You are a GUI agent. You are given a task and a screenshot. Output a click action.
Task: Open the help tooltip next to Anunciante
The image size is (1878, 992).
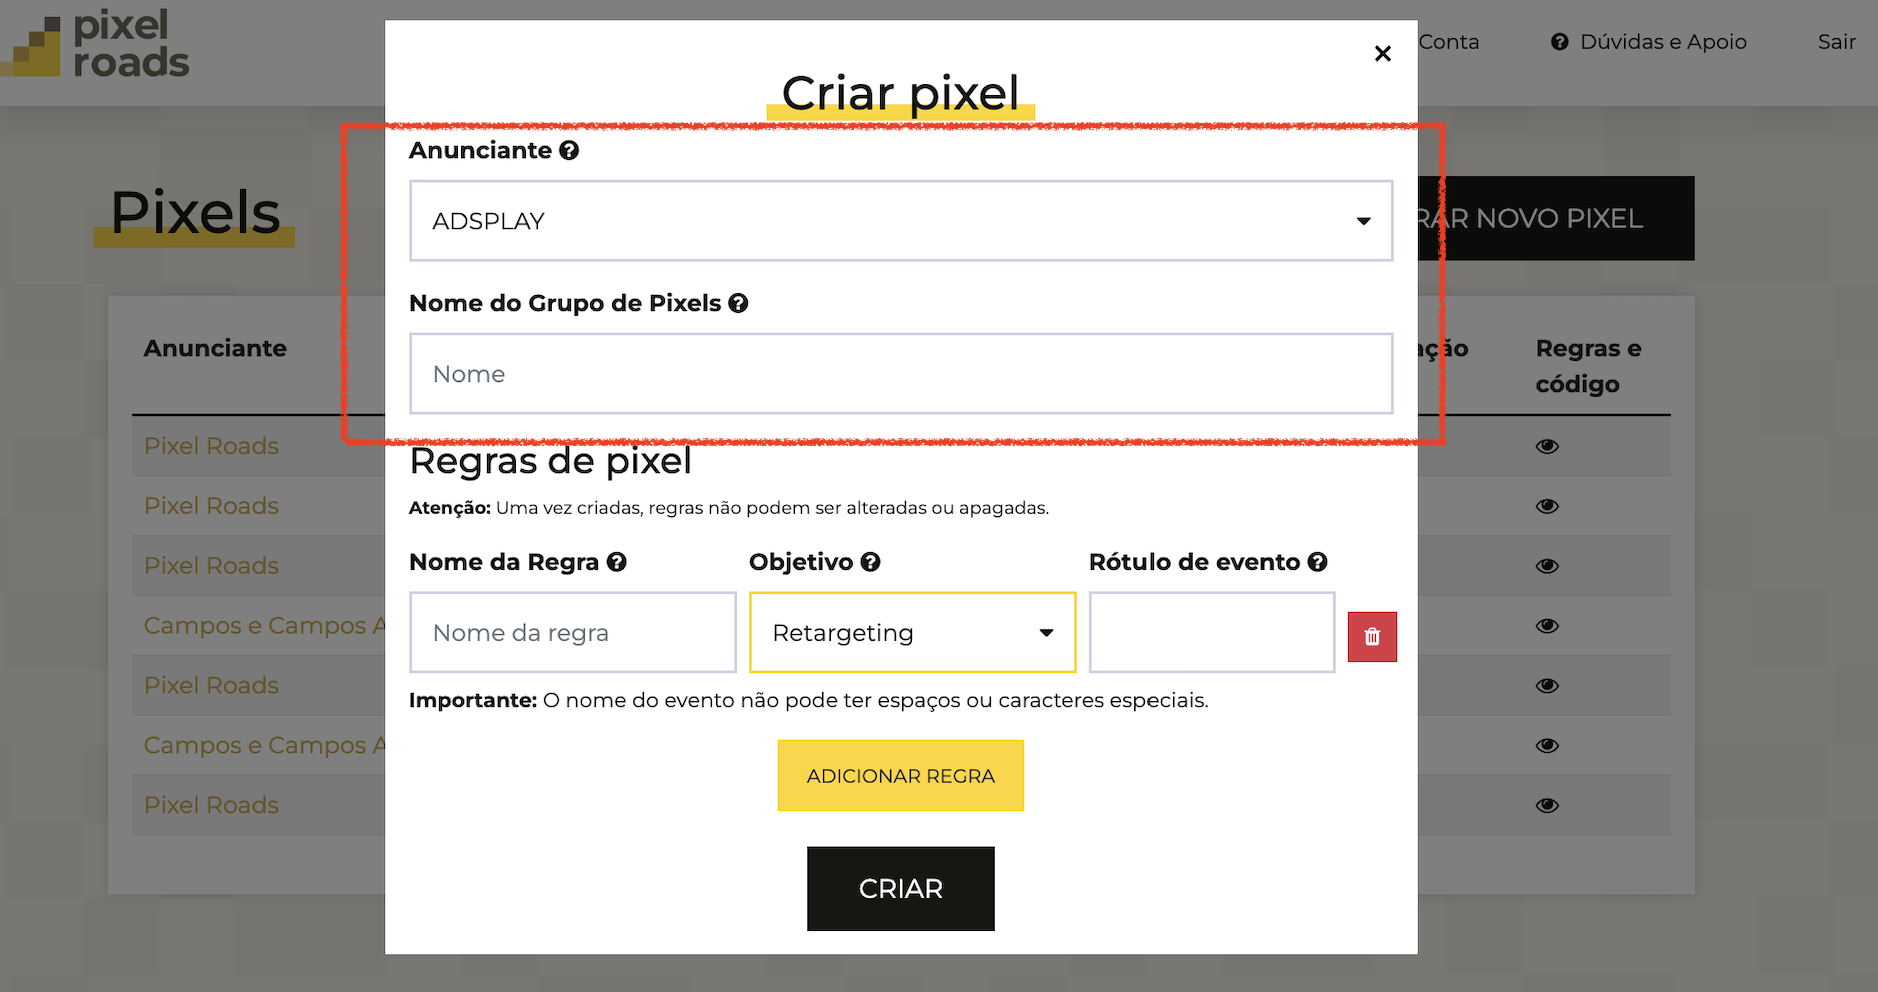(x=568, y=150)
